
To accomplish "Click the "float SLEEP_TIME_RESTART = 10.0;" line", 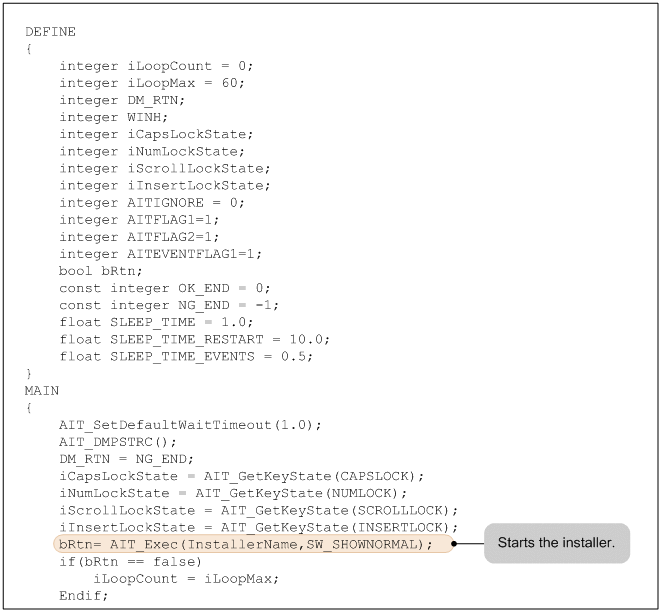I will [194, 339].
